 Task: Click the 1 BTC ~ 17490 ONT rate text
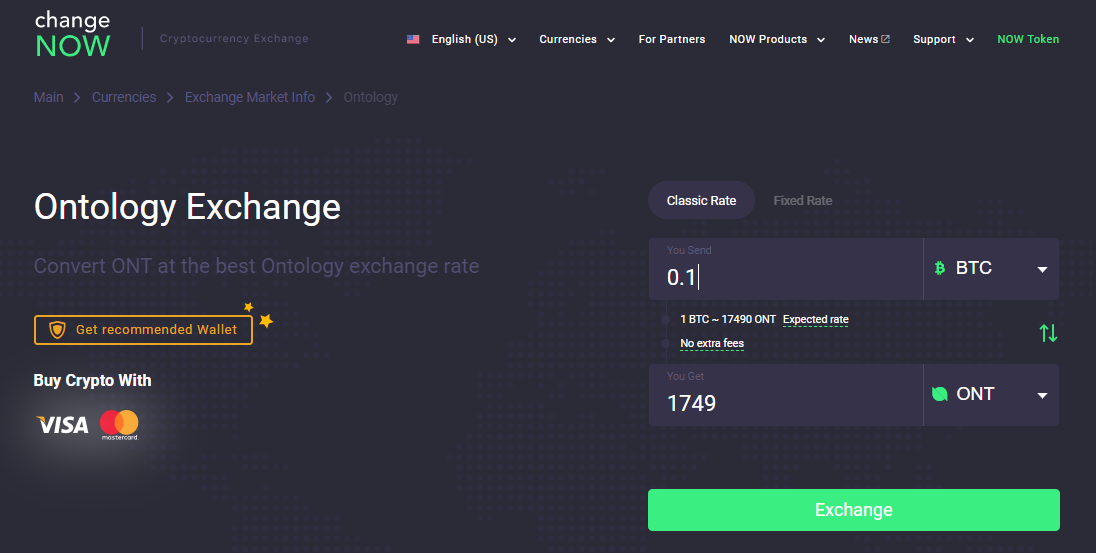[728, 319]
